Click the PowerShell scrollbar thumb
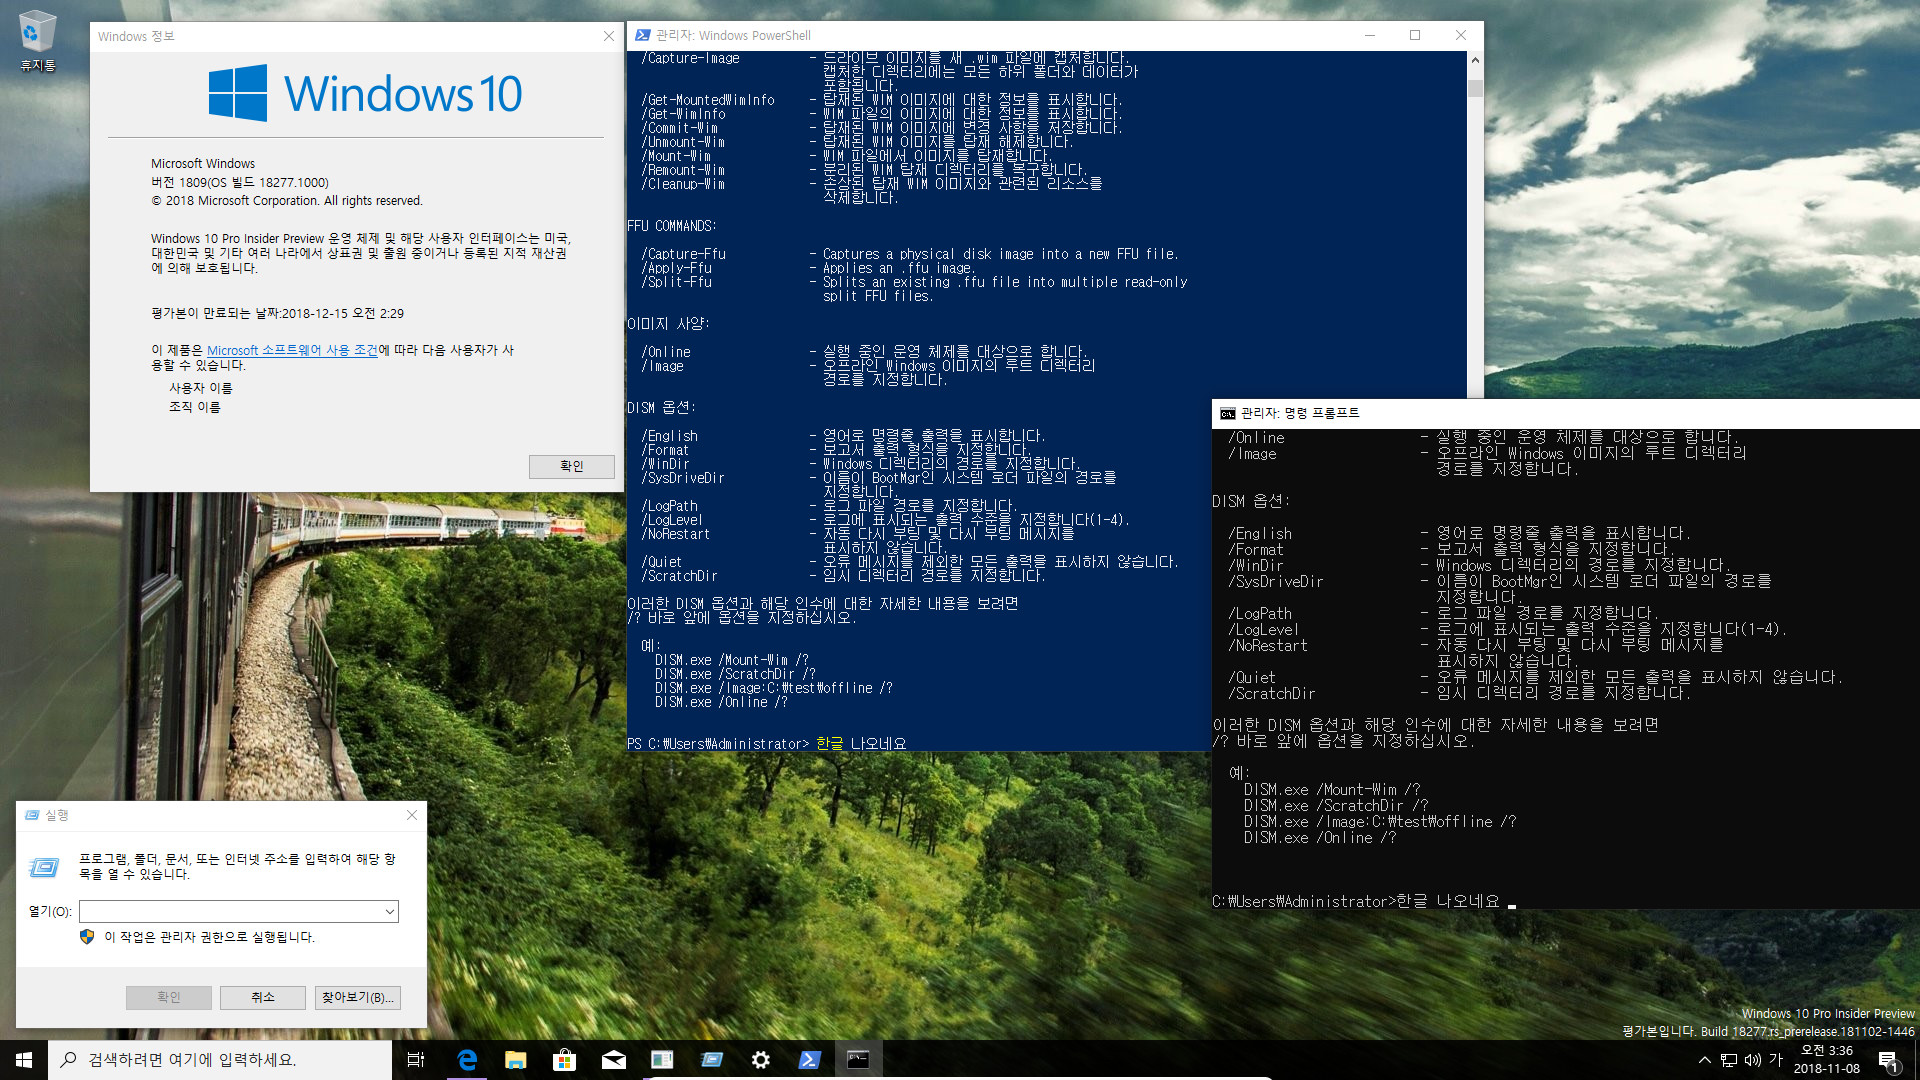 pos(1475,88)
